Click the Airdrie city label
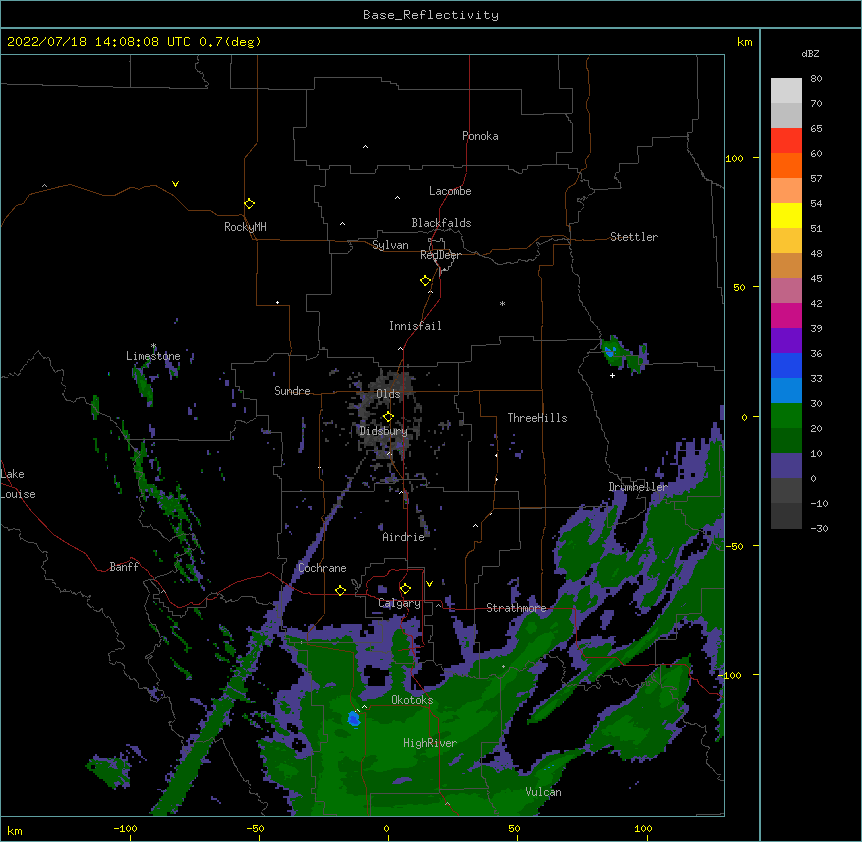 click(403, 537)
